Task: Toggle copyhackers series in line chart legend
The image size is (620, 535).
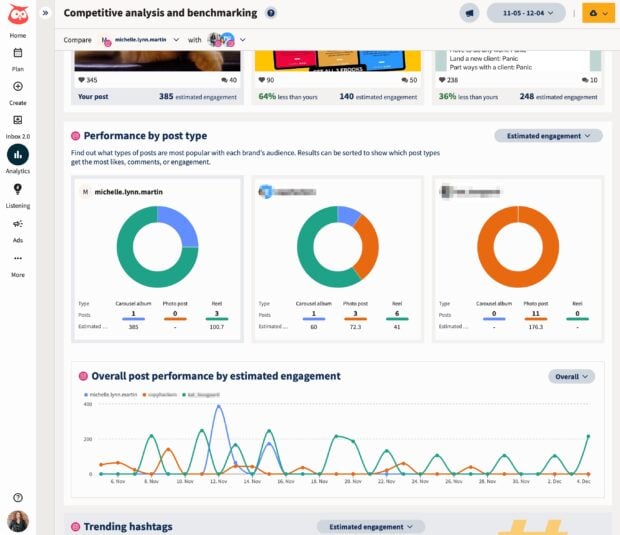Action: (166, 396)
